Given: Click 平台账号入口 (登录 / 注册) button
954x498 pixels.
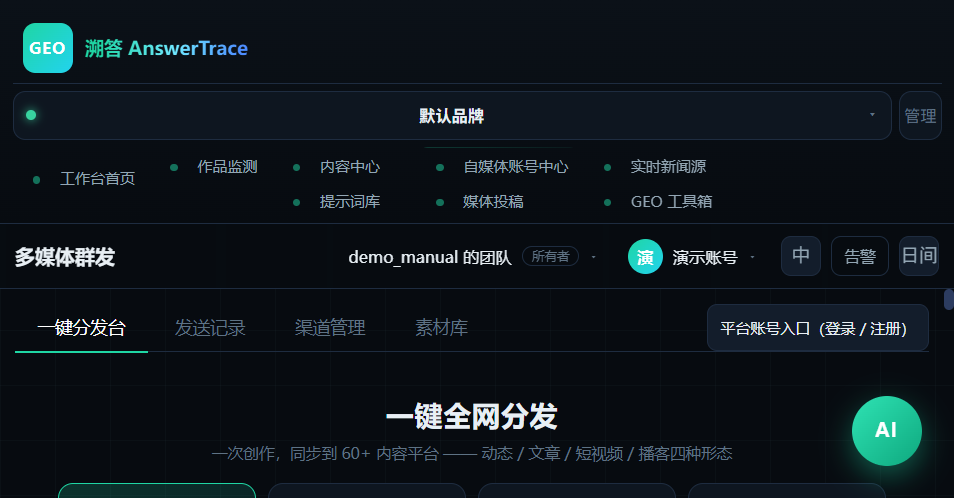Looking at the screenshot, I should [818, 328].
